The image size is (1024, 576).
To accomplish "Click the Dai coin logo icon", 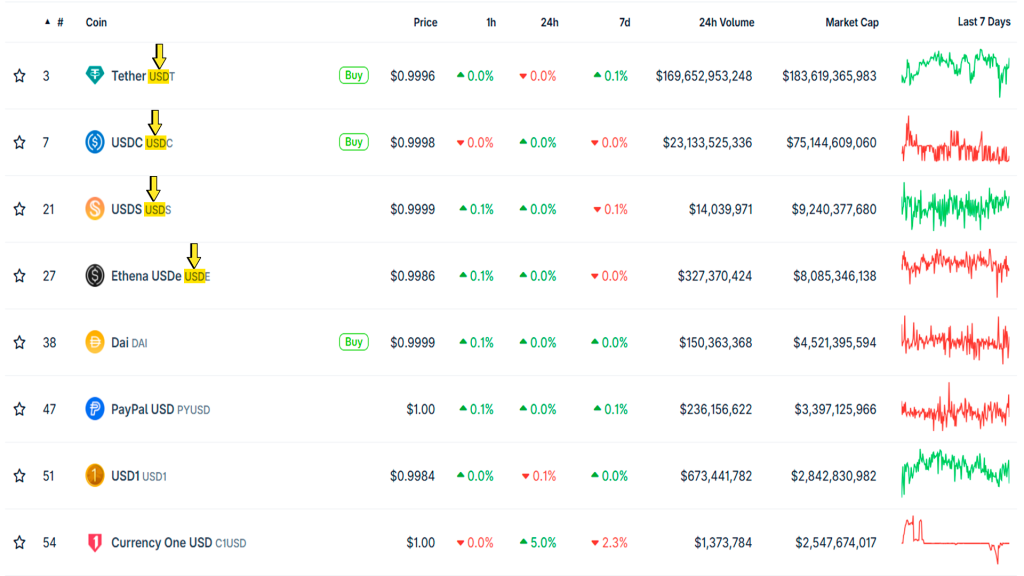I will click(x=95, y=342).
